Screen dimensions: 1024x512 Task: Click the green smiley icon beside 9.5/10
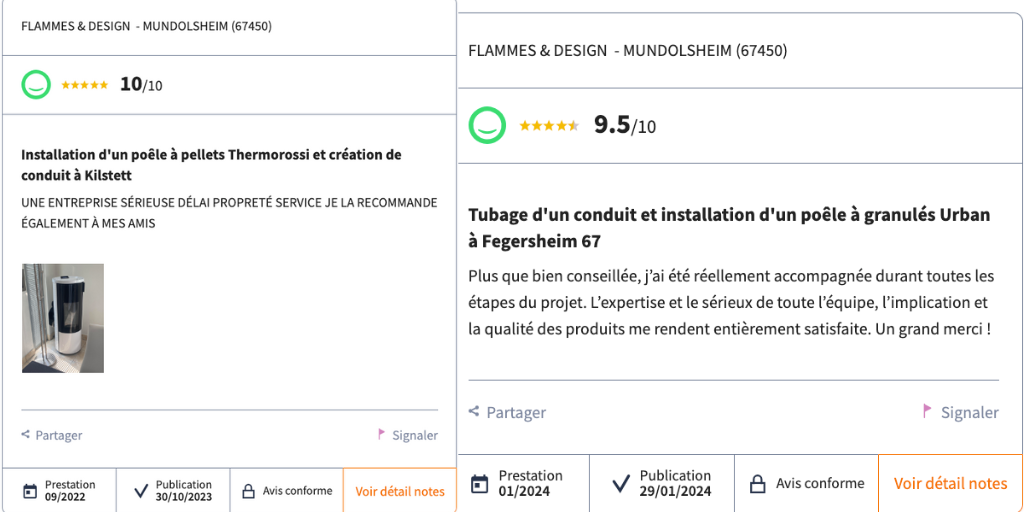[x=487, y=125]
